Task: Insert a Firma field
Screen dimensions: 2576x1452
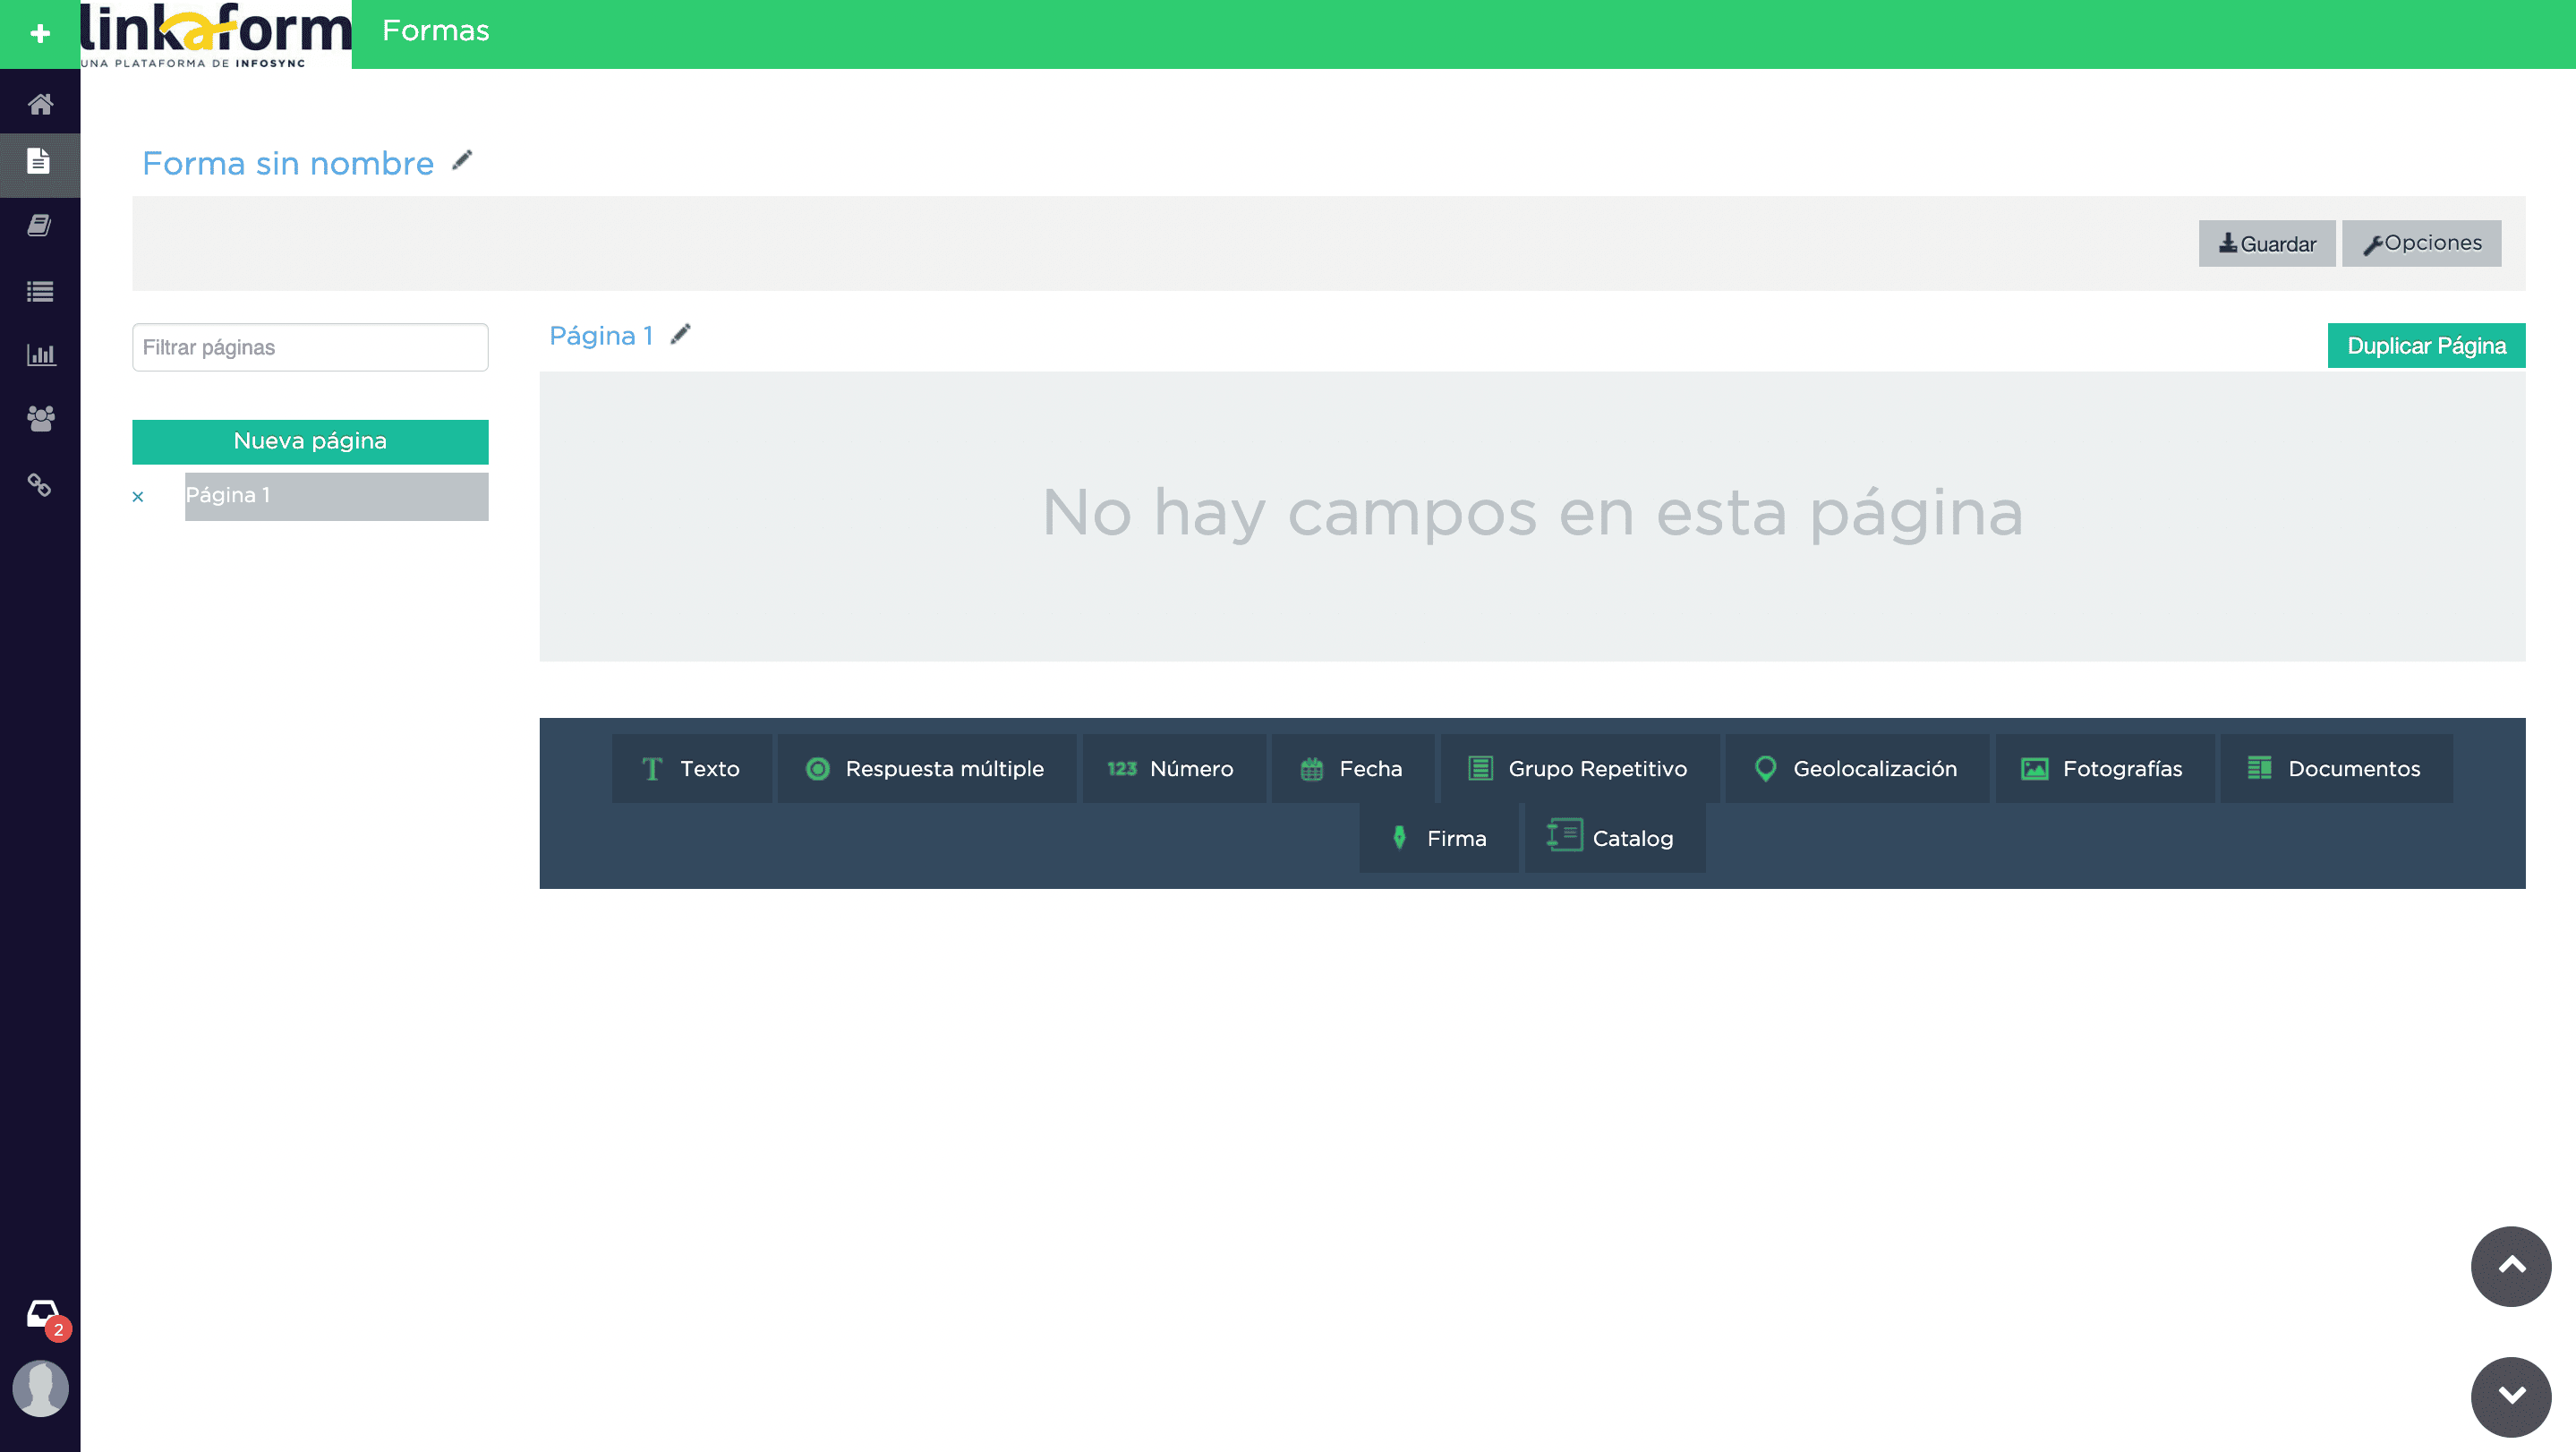Action: (x=1437, y=838)
